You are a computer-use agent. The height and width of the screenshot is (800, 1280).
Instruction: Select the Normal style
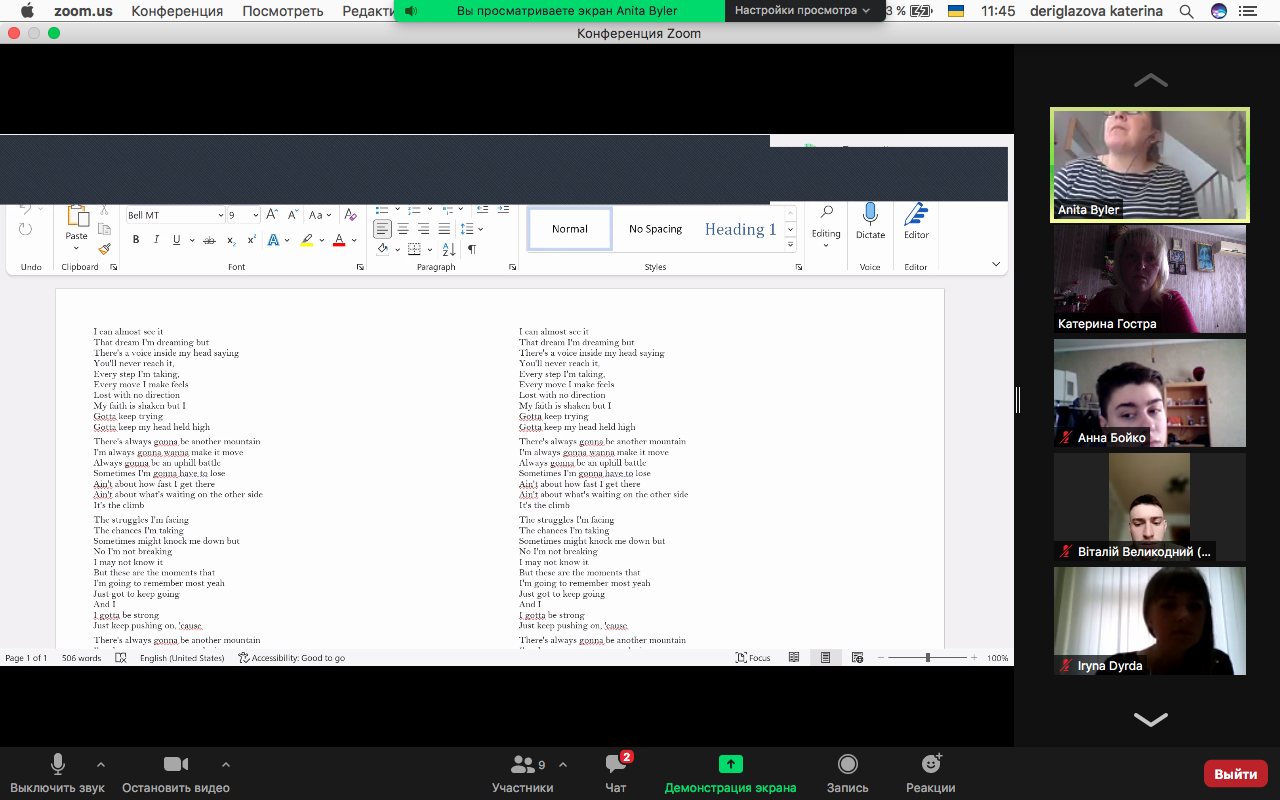(x=570, y=229)
